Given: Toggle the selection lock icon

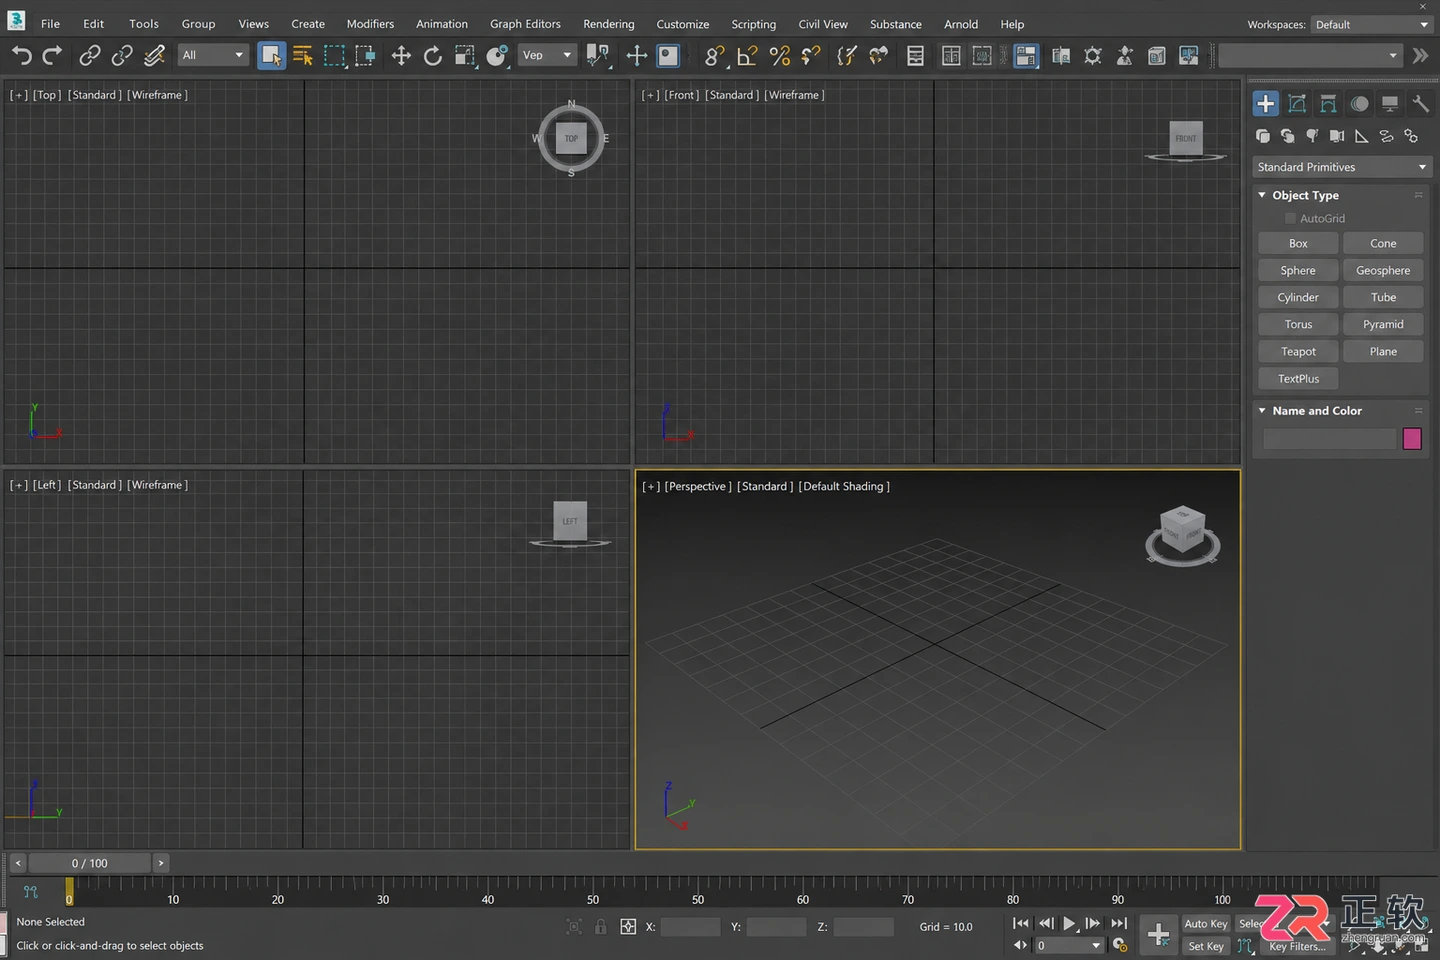Looking at the screenshot, I should click(601, 927).
